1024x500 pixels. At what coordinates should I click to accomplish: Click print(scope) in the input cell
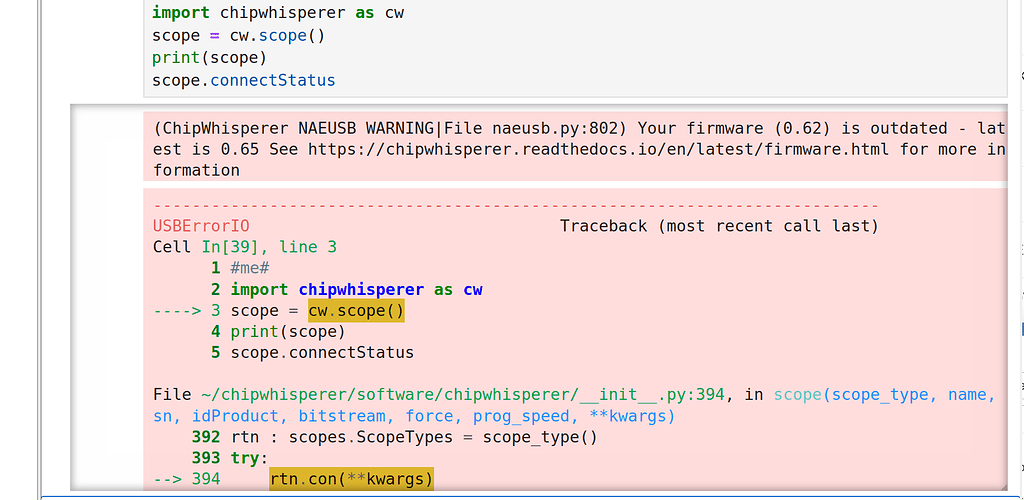209,57
